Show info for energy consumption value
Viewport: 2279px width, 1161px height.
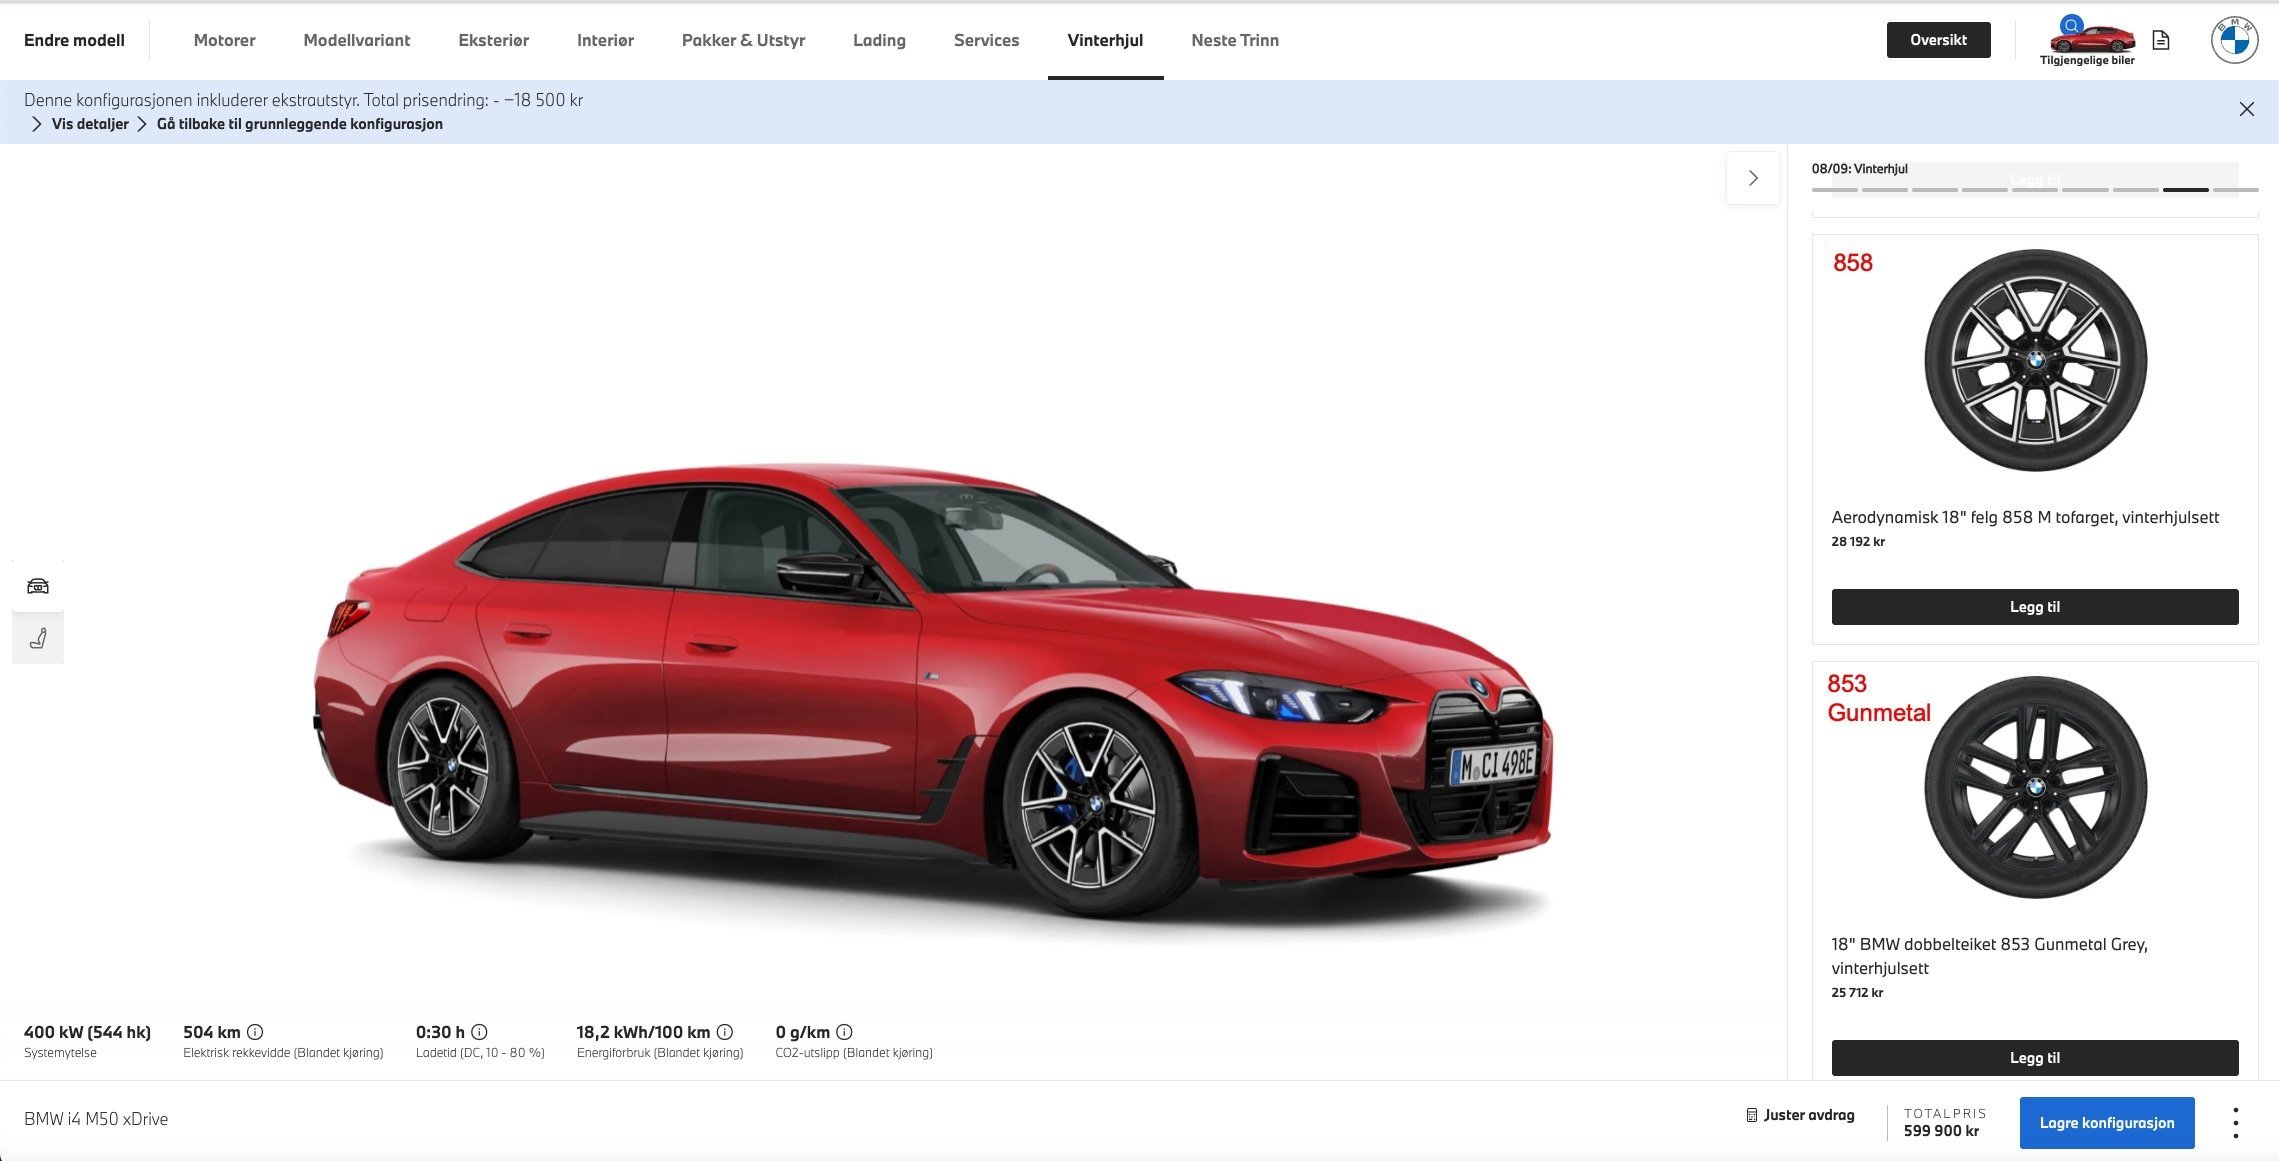[x=725, y=1032]
